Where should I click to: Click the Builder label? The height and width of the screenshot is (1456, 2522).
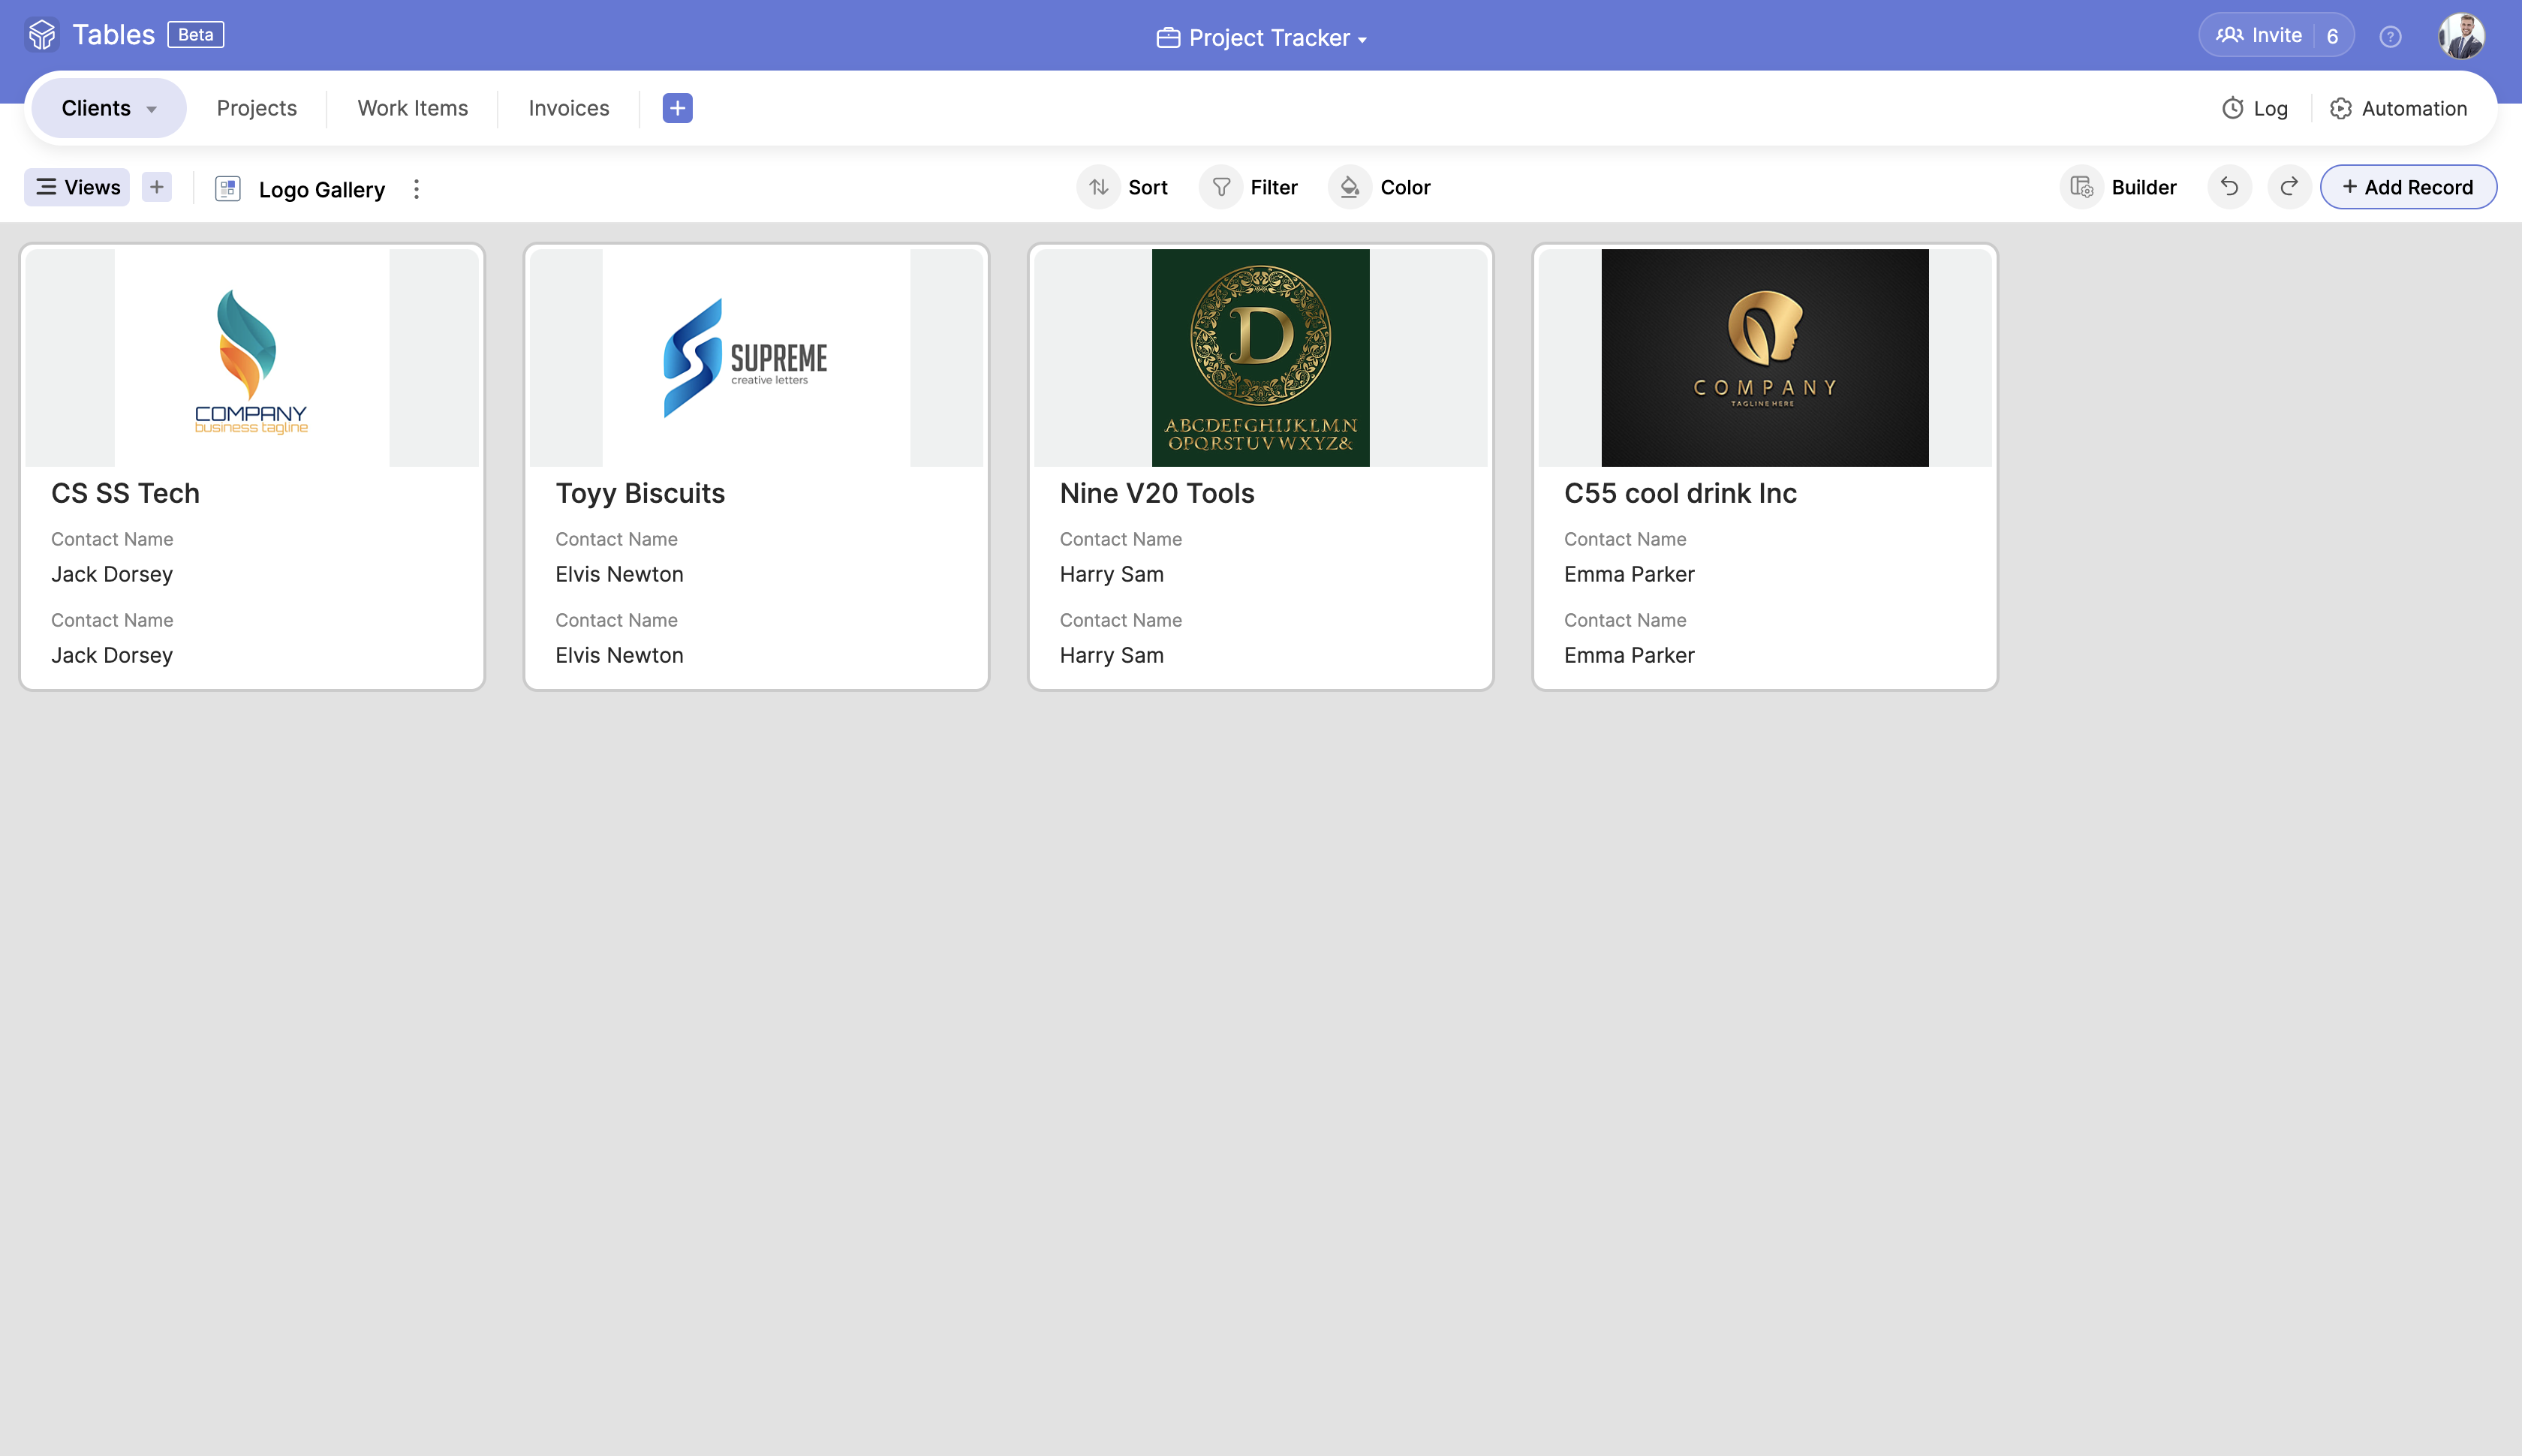(x=2144, y=187)
